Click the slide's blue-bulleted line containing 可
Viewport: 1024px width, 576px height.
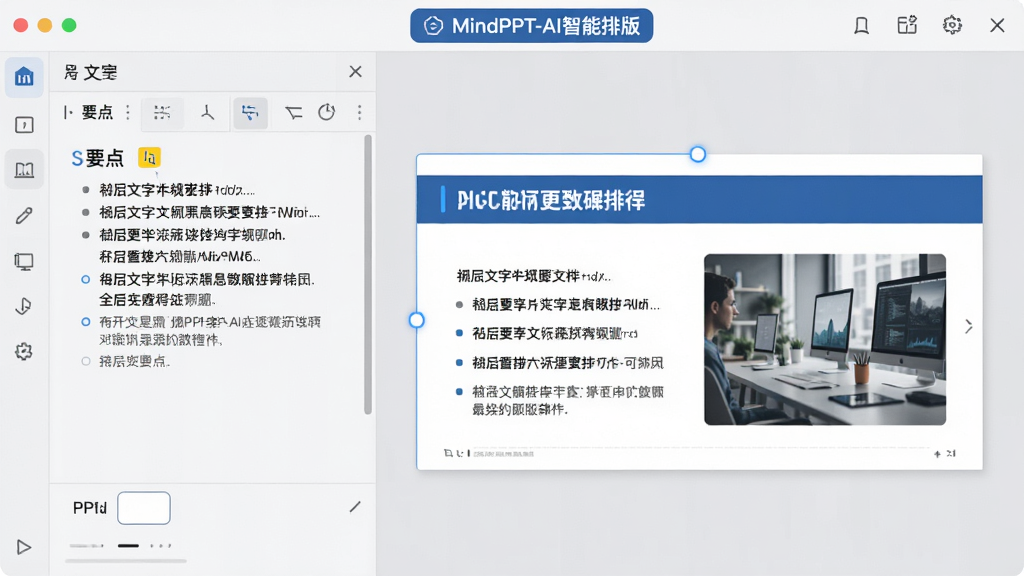pyautogui.click(x=568, y=362)
